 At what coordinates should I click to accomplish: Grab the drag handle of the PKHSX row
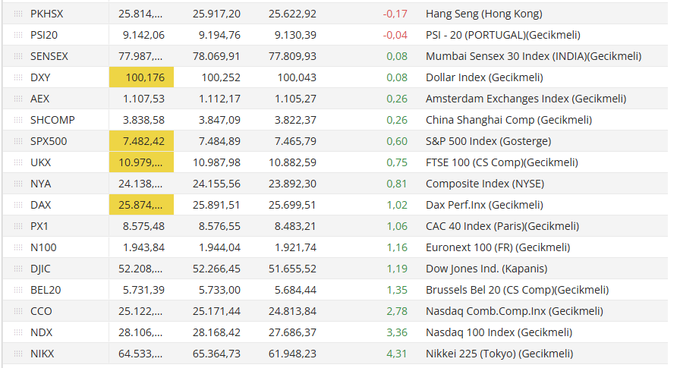18,14
